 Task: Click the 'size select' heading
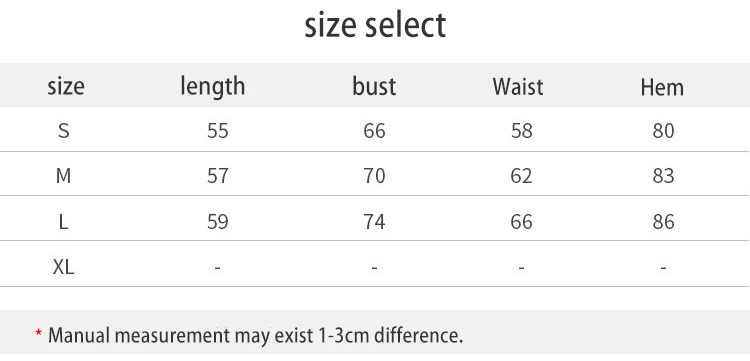coord(375,26)
